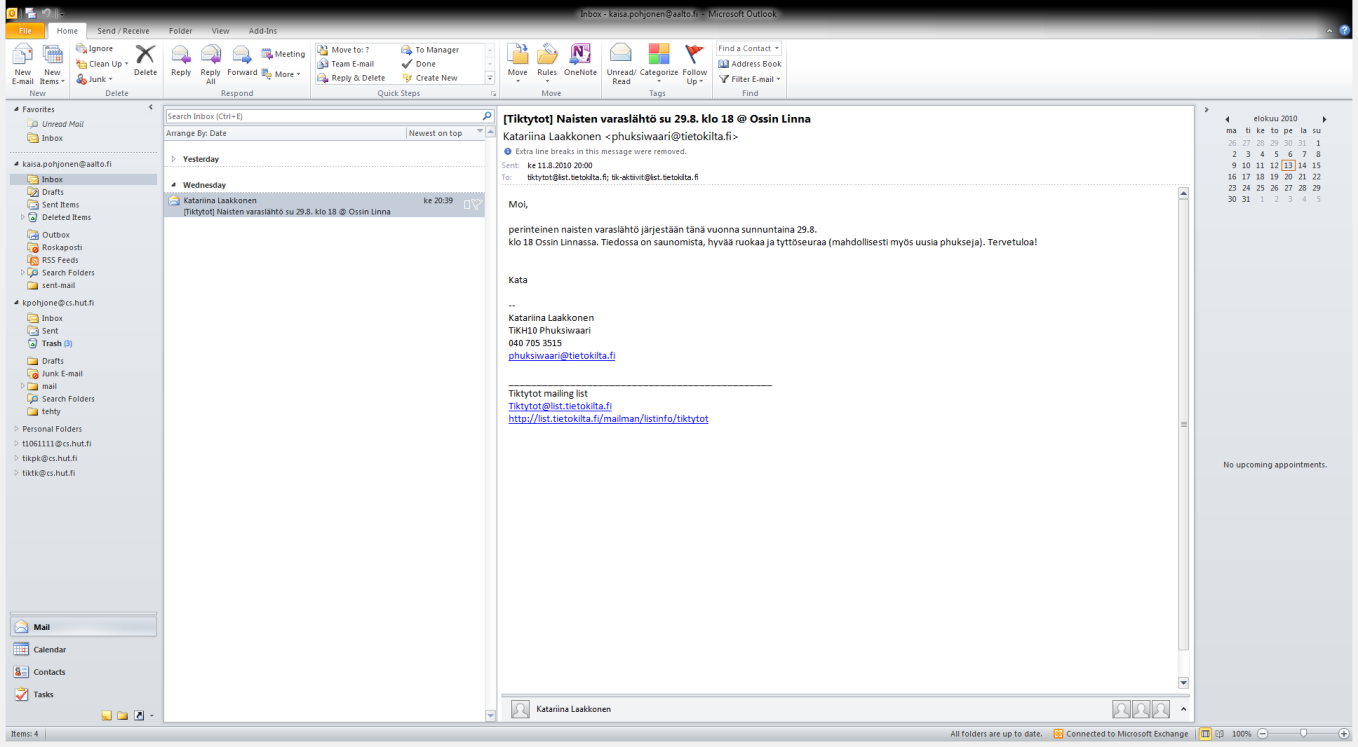Click Reply All in the ribbon
The width and height of the screenshot is (1358, 747).
(210, 64)
